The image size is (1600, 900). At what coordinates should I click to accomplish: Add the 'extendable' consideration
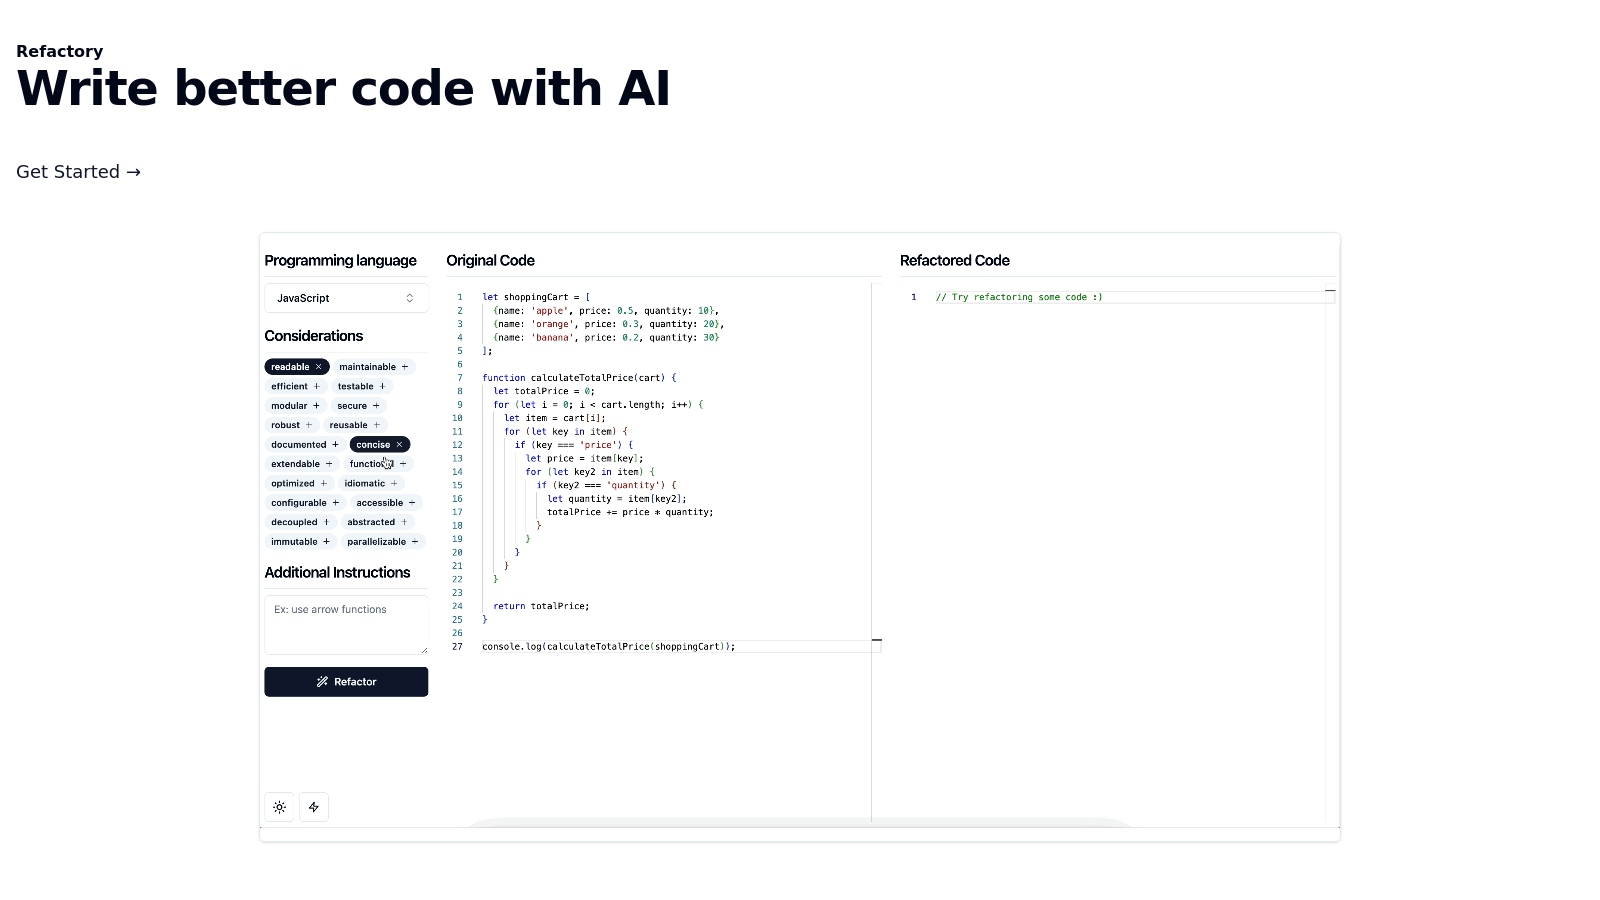(302, 464)
